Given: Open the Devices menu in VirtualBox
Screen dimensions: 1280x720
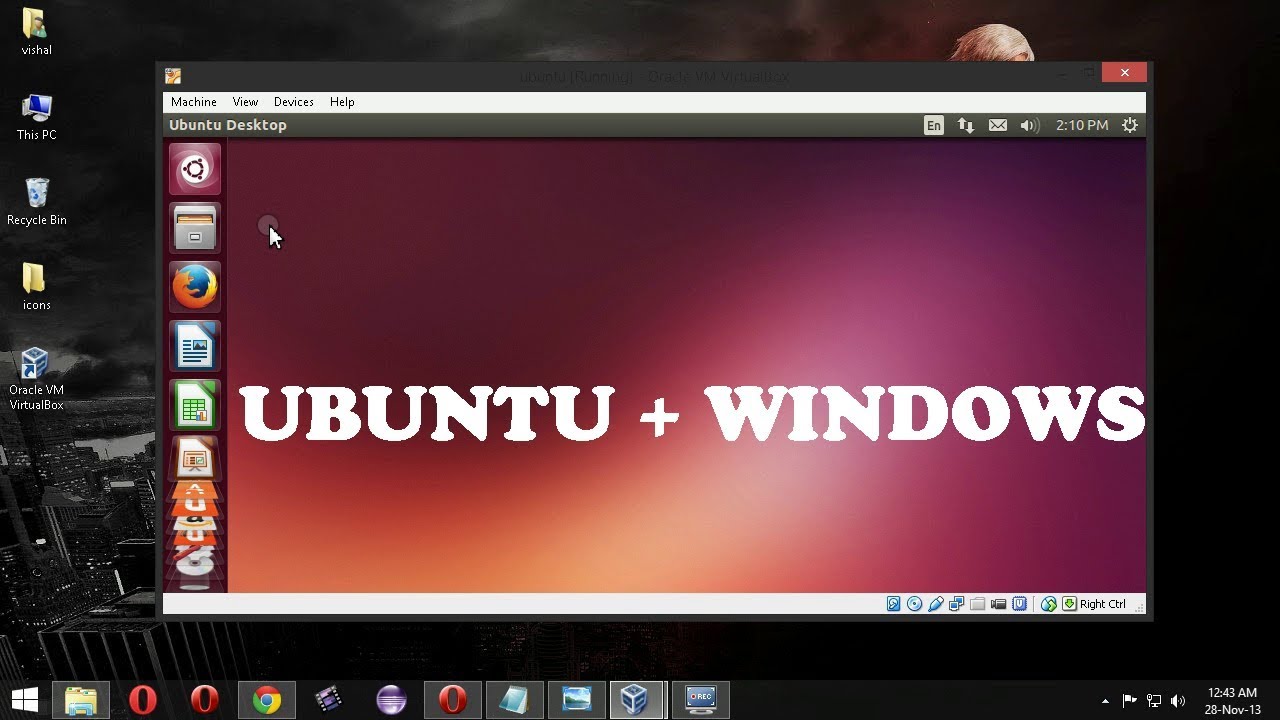Looking at the screenshot, I should [x=294, y=102].
